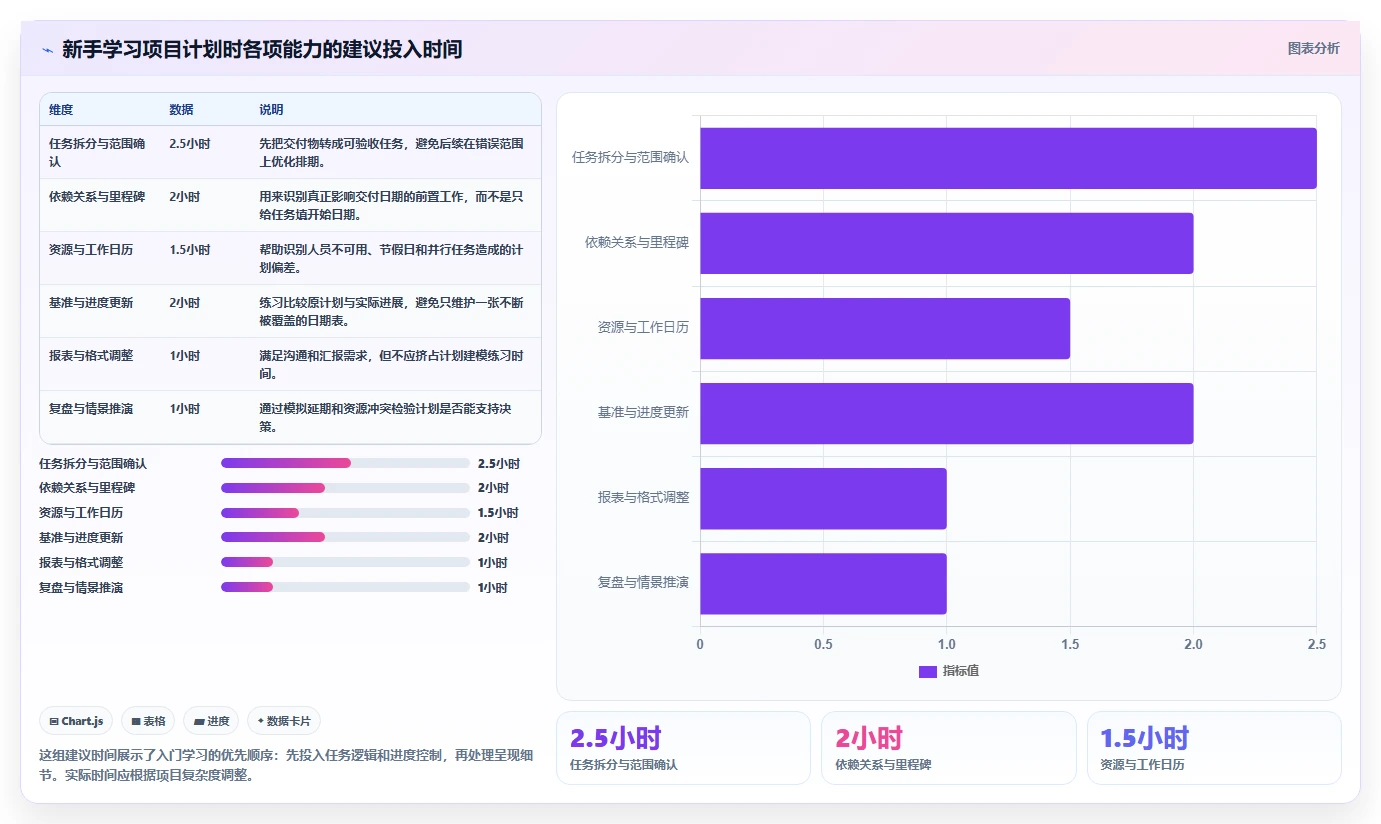Click the description starting 帮助识别人员不可用
1381x824 pixels.
click(x=391, y=258)
